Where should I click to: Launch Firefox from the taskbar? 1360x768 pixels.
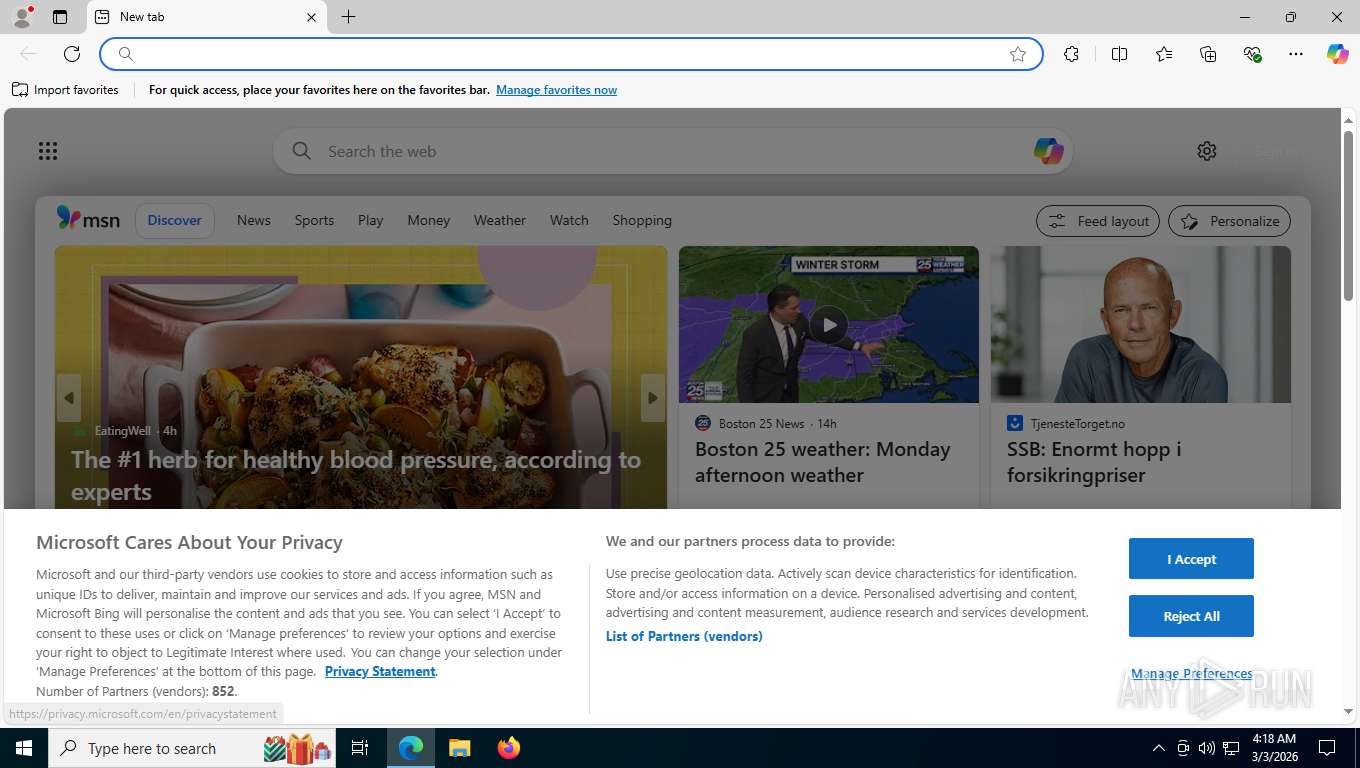point(508,748)
